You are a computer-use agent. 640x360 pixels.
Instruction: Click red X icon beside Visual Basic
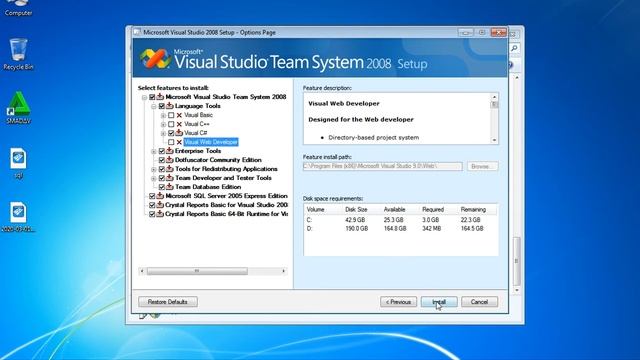tap(179, 115)
